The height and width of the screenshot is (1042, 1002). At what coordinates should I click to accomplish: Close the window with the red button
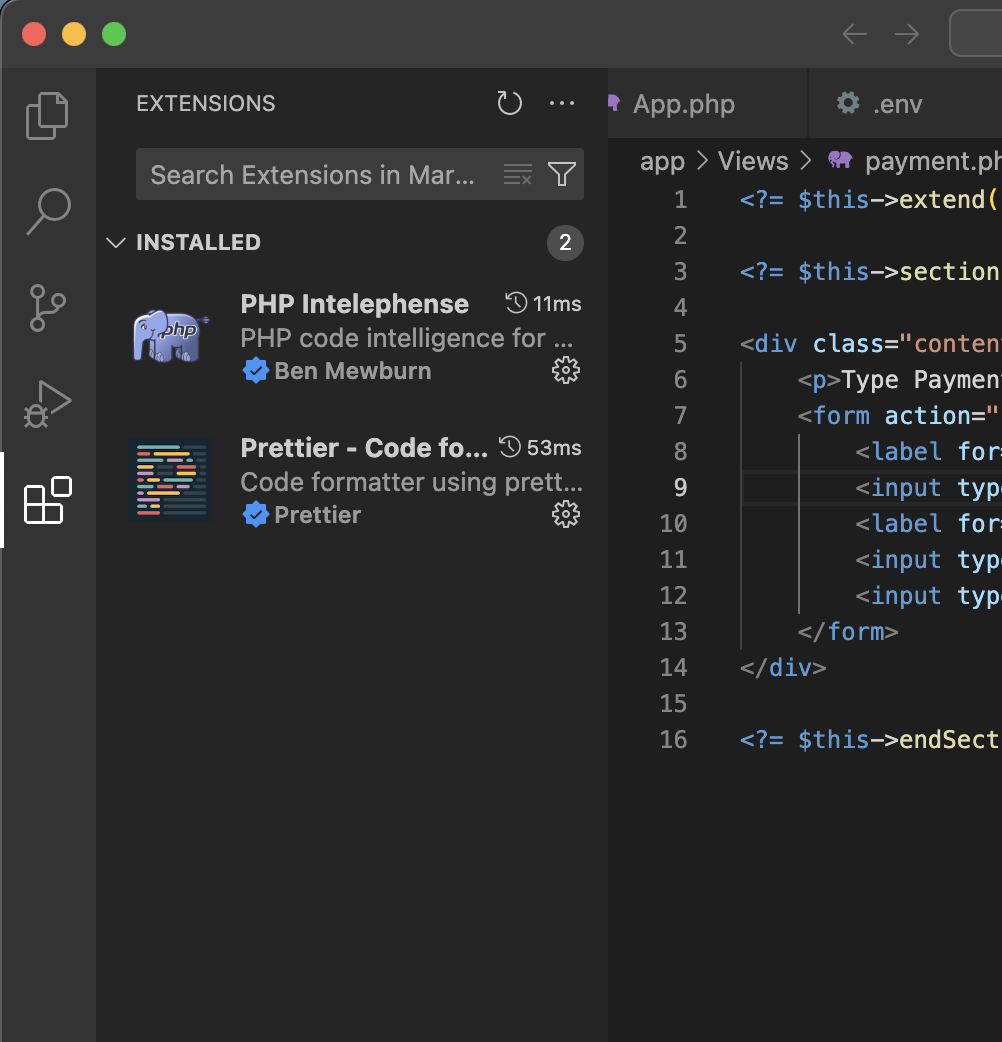click(34, 34)
